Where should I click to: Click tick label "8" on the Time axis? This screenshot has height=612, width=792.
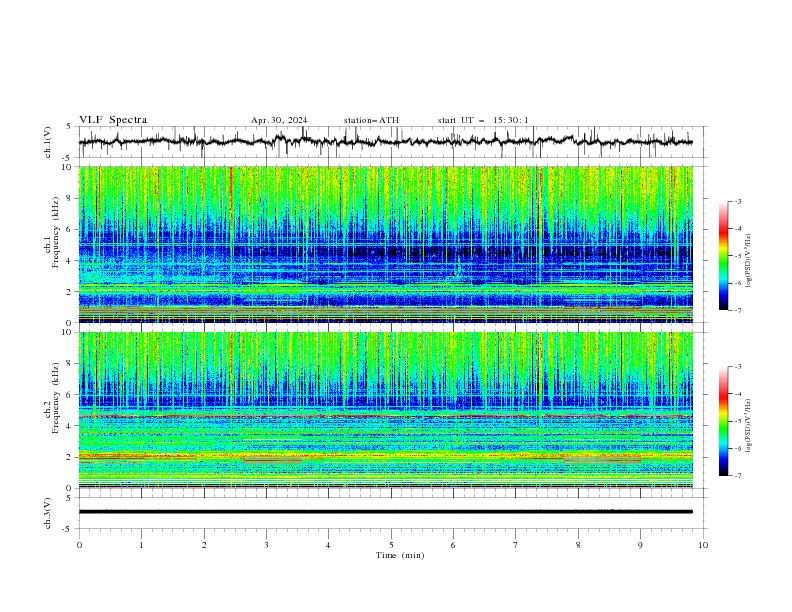(x=578, y=545)
